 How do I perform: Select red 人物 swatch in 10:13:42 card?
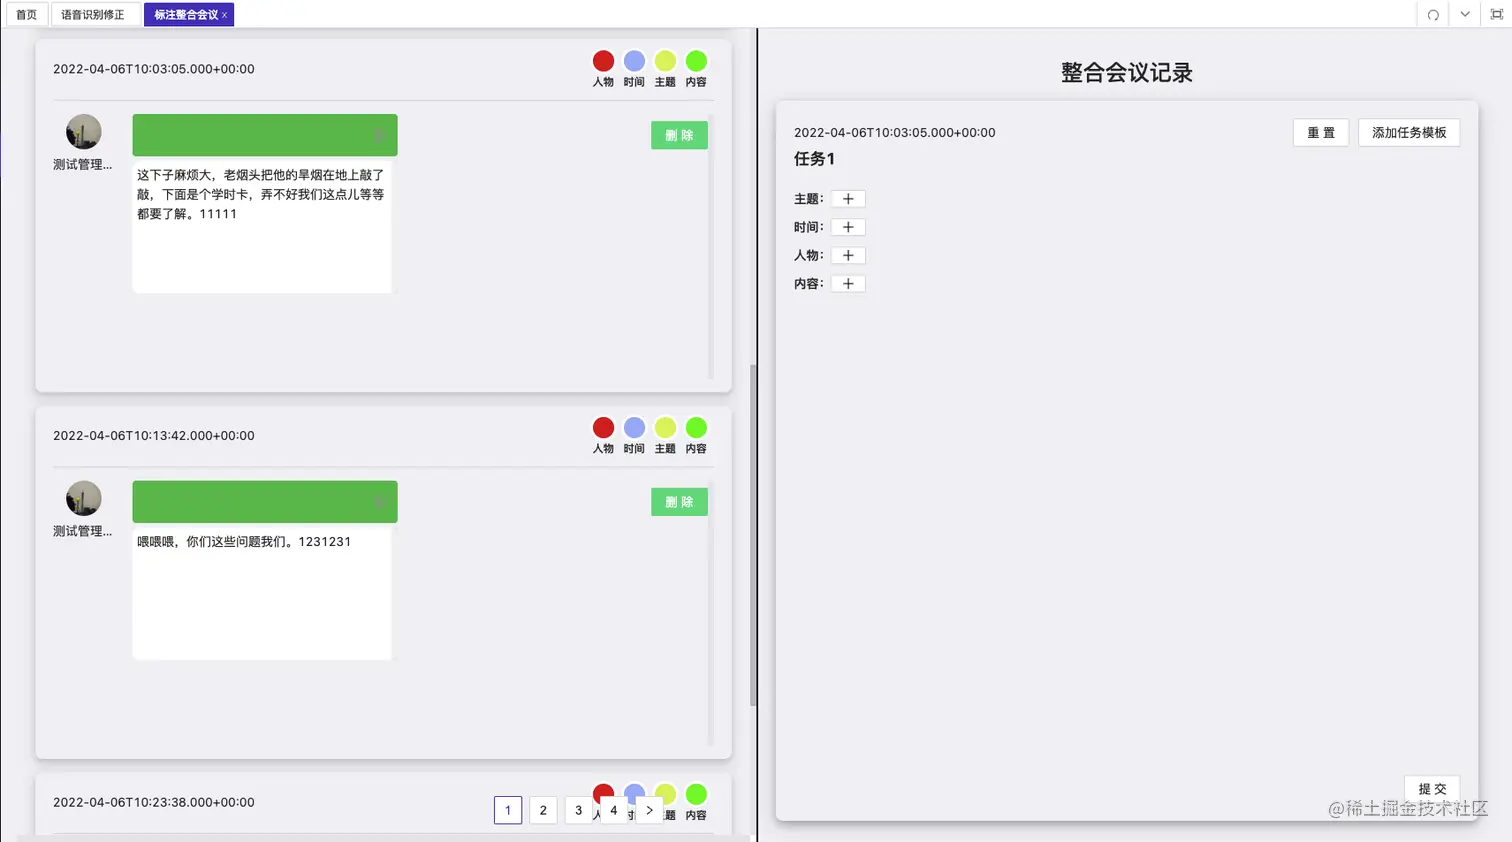coord(603,428)
